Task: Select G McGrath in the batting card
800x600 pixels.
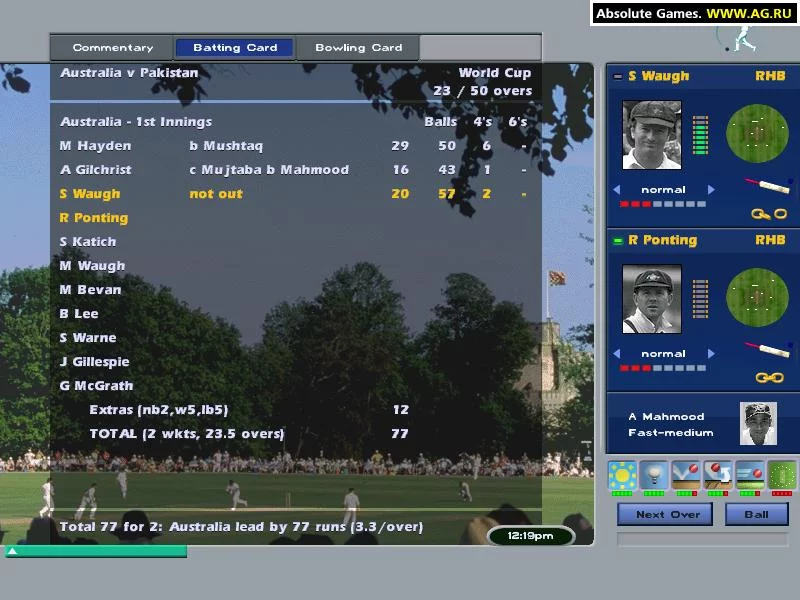Action: [96, 386]
